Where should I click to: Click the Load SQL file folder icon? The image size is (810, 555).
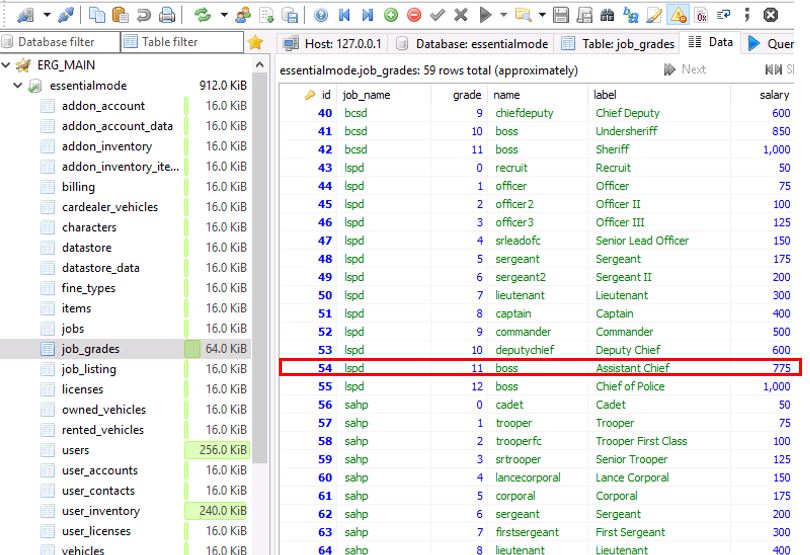523,15
